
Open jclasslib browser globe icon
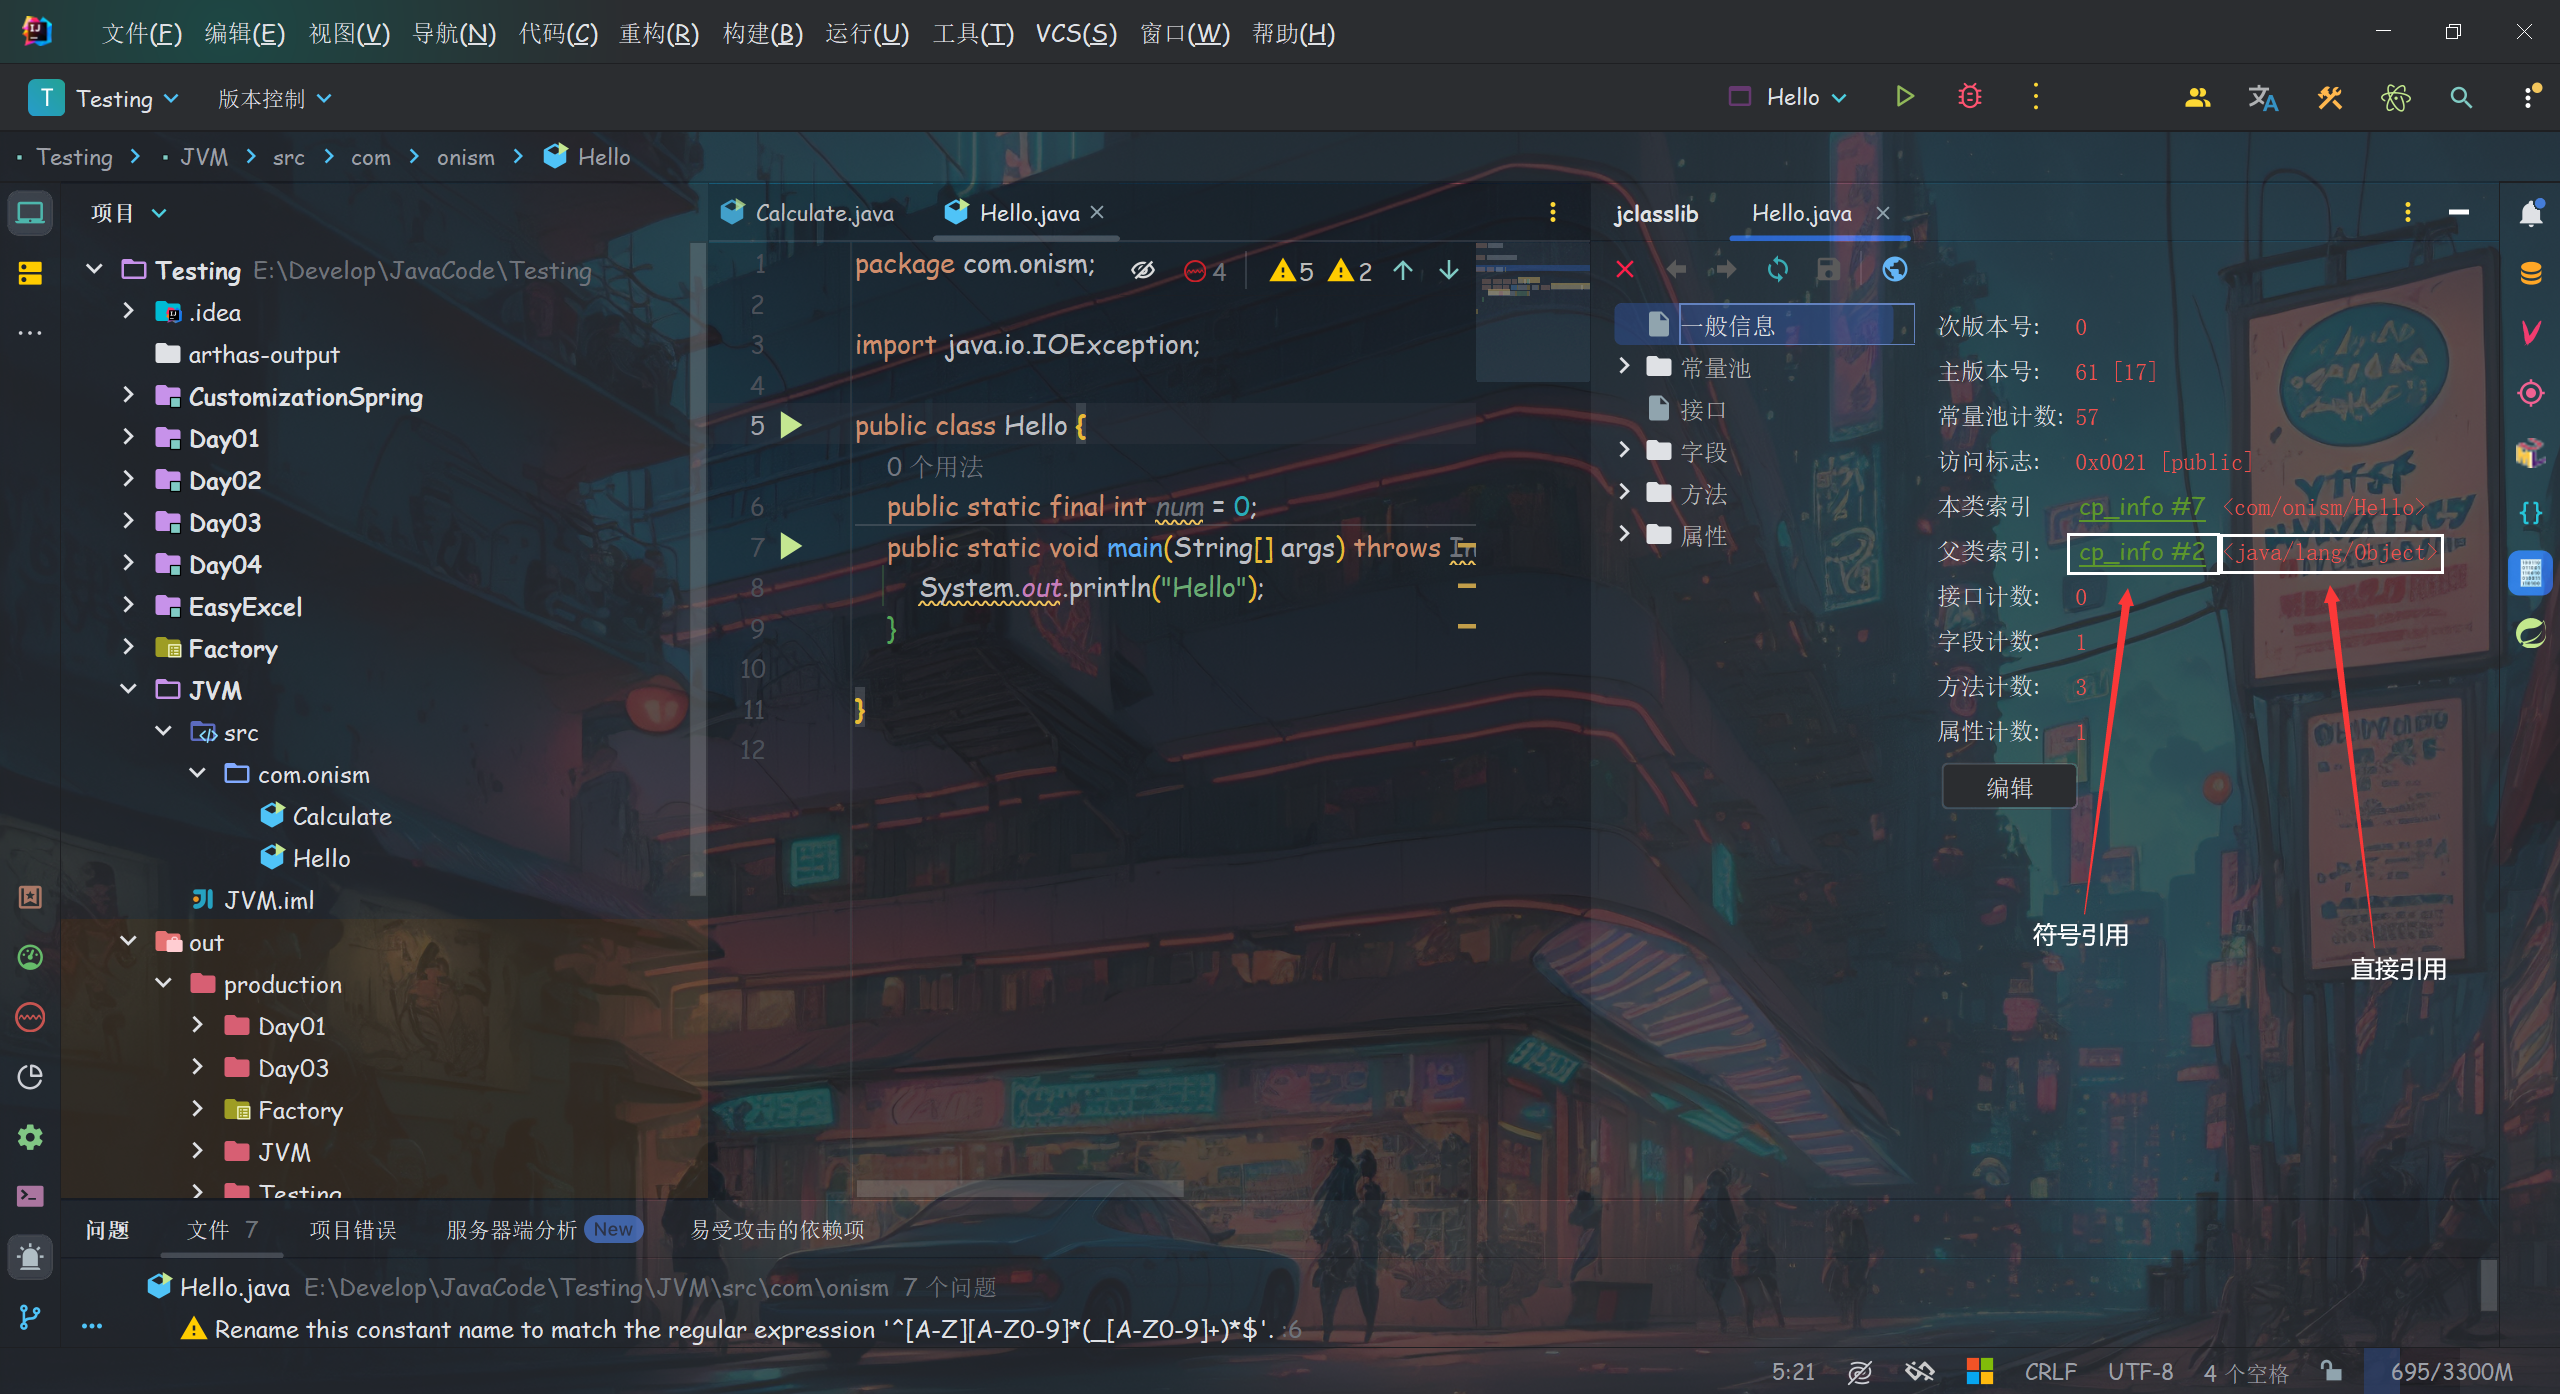1895,269
